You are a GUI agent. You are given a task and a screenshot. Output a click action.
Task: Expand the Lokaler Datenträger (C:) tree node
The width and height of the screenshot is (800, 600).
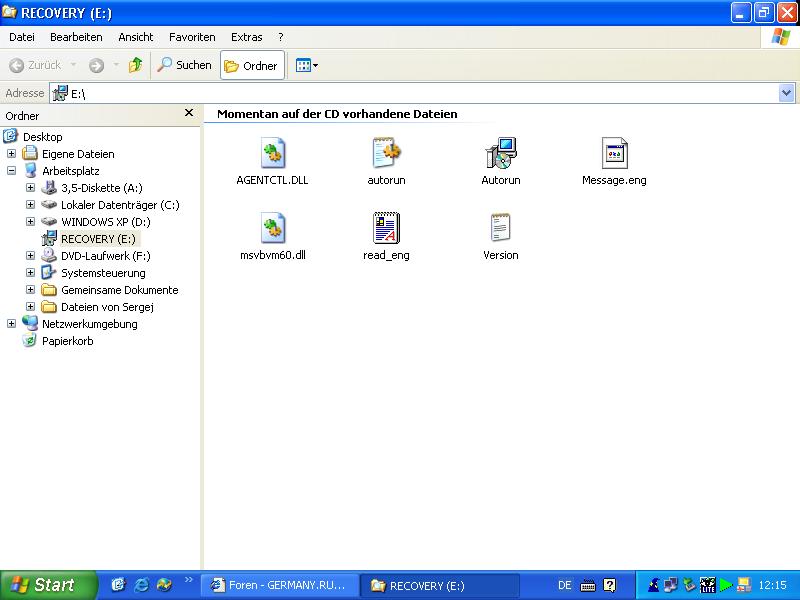30,205
